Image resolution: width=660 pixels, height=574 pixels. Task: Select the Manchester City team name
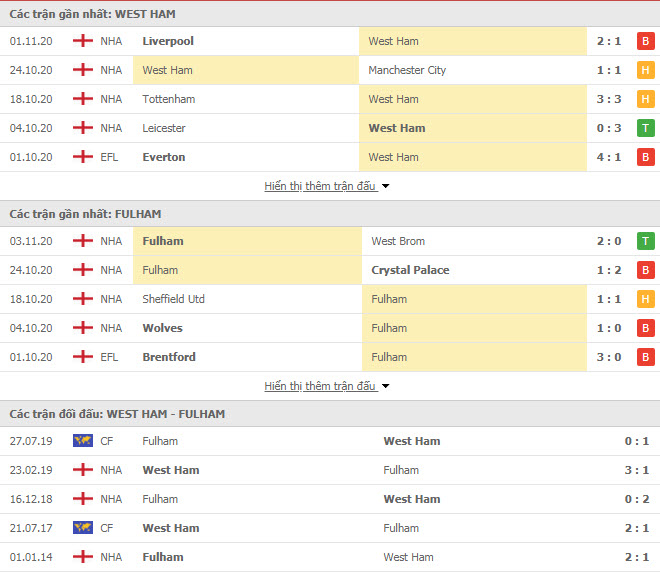pos(407,70)
